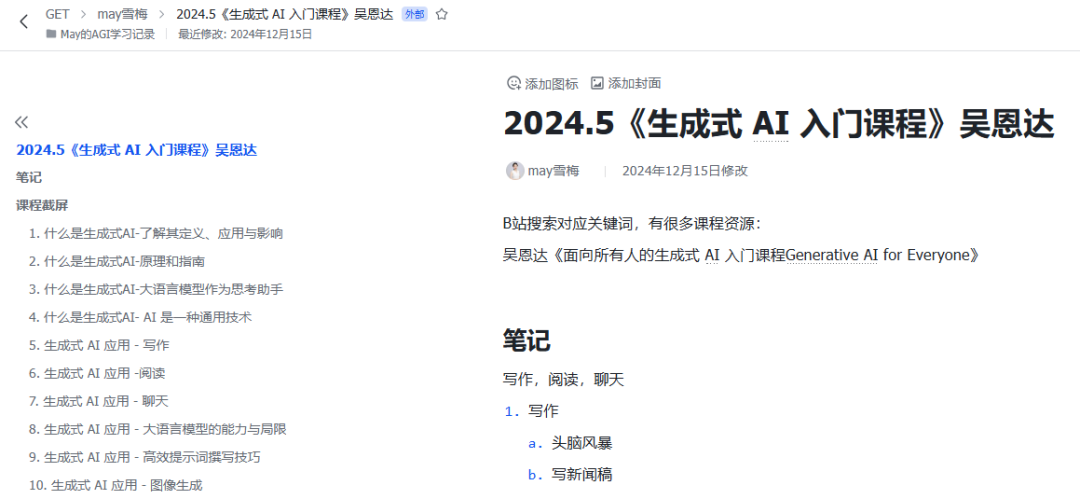
Task: Open outline item 9 高效提示词撰写技巧
Action: pos(145,457)
